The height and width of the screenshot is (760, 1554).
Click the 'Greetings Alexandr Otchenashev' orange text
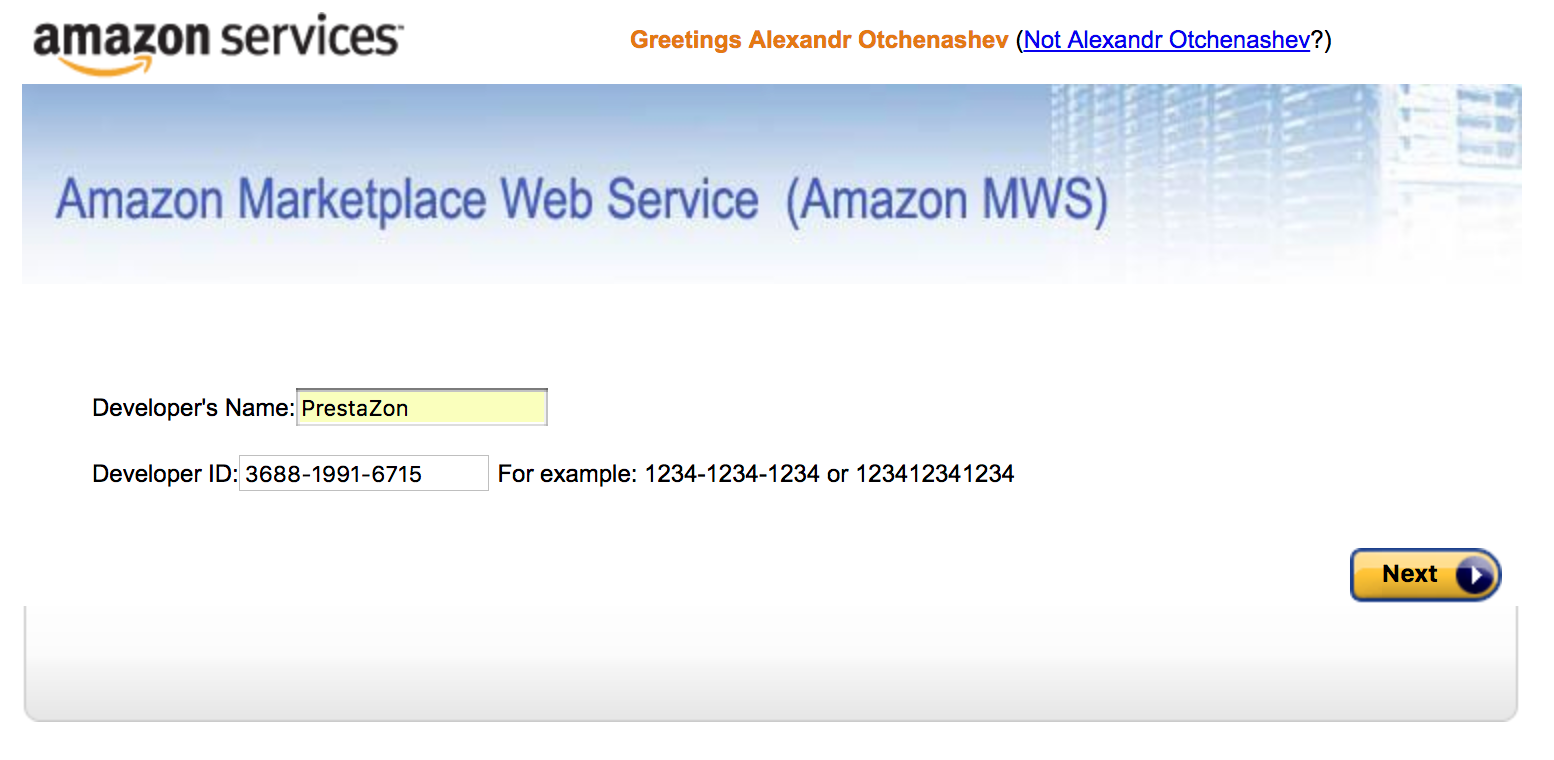click(x=819, y=40)
